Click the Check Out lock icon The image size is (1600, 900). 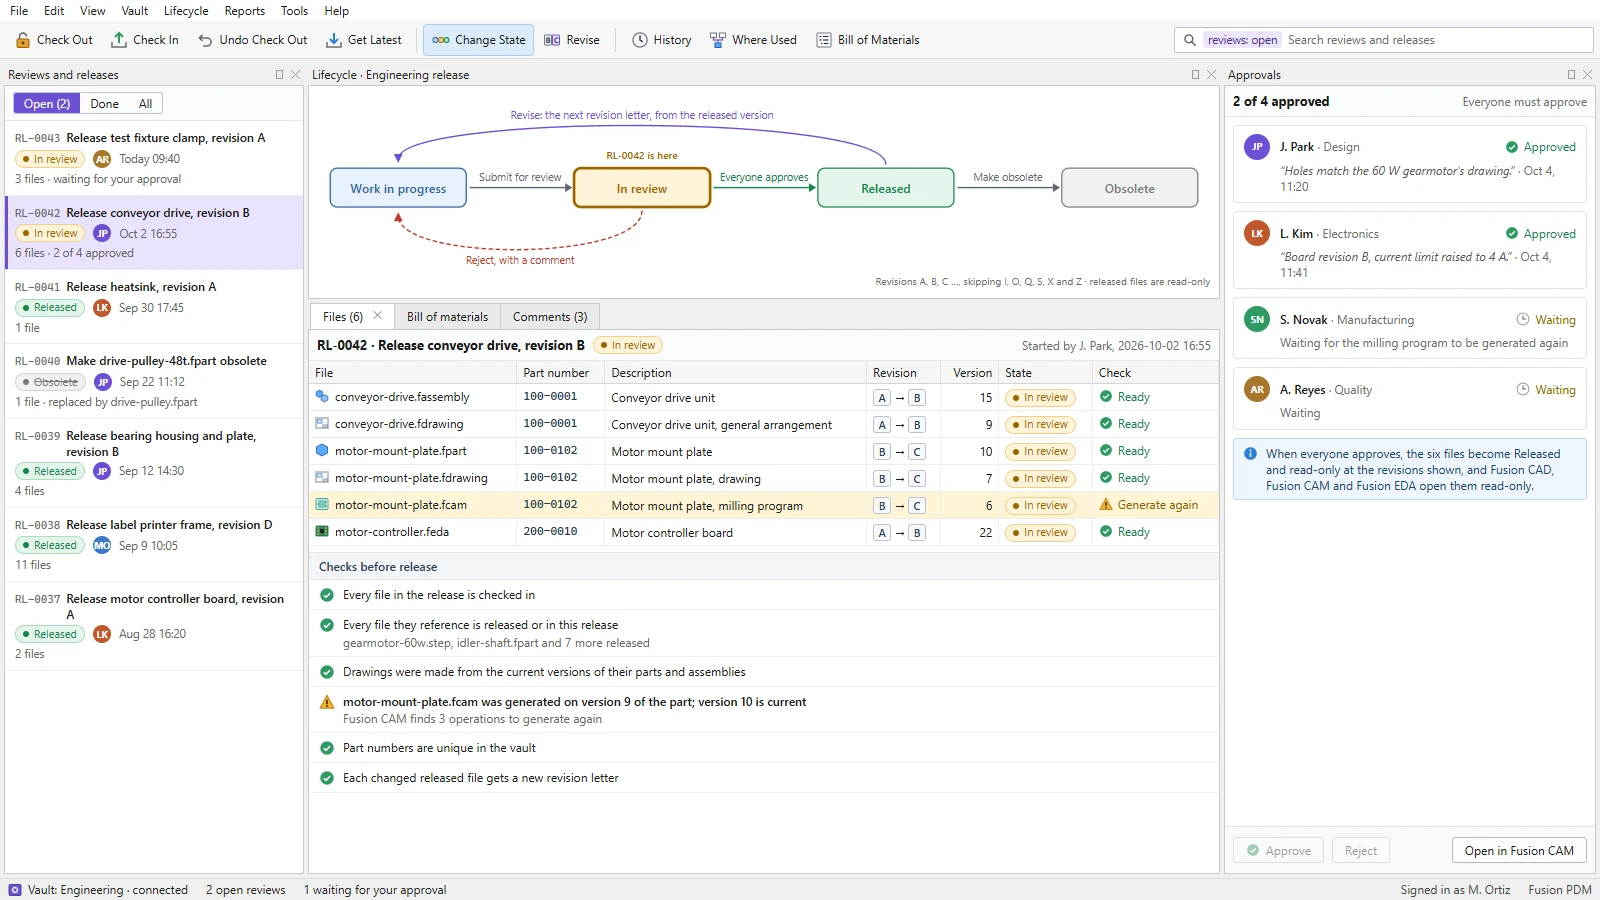[x=23, y=40]
